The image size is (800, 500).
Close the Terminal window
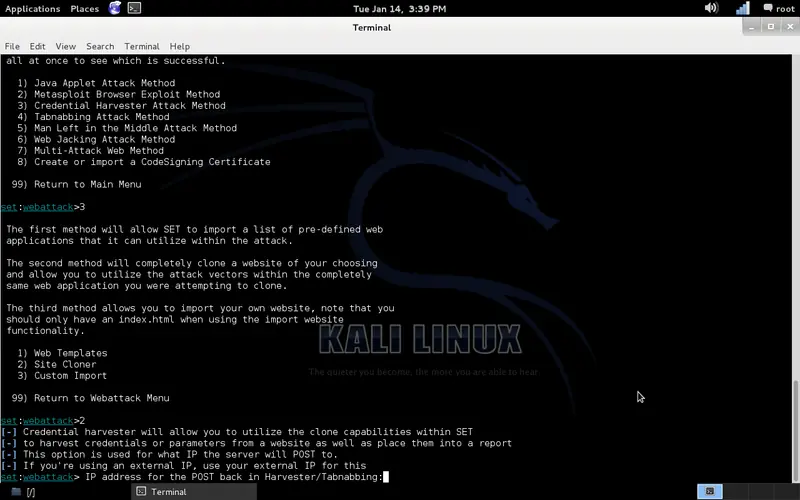790,27
